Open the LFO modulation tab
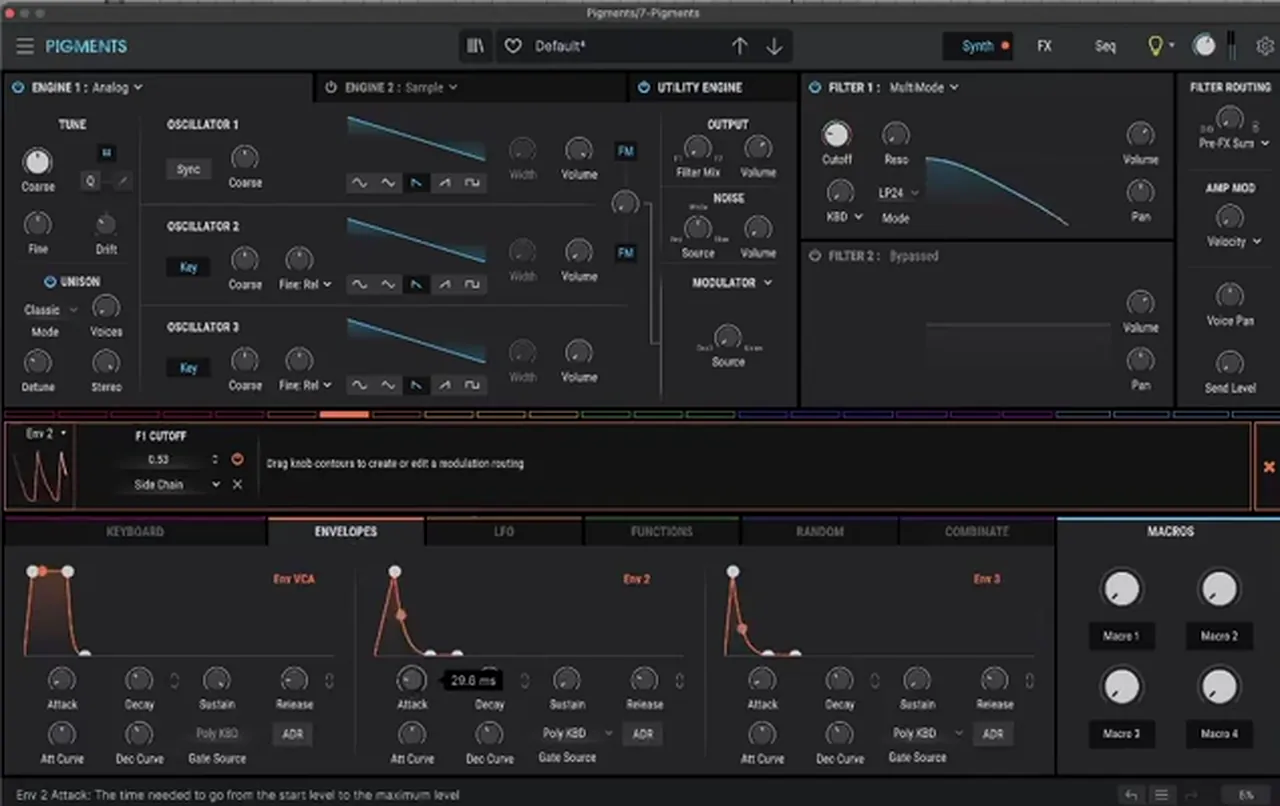This screenshot has width=1280, height=806. click(504, 532)
